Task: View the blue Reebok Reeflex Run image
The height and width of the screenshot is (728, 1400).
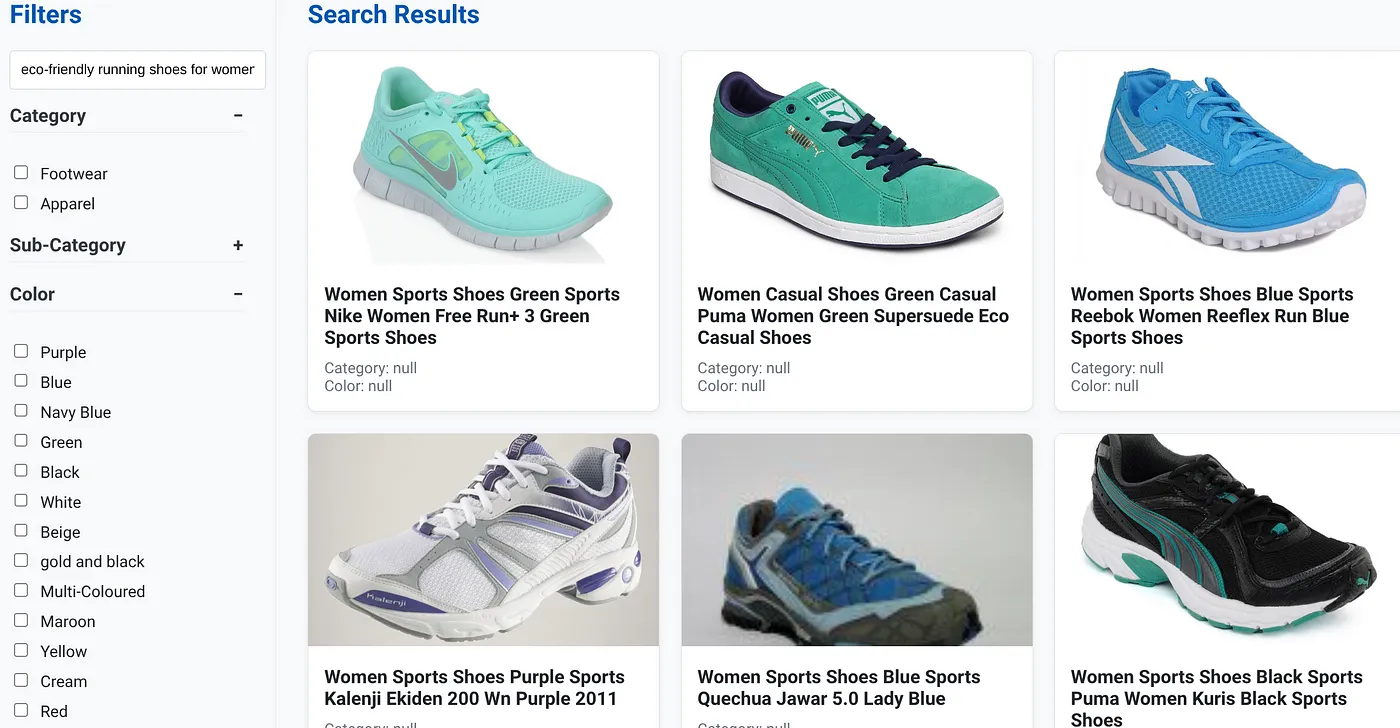Action: tap(1228, 160)
